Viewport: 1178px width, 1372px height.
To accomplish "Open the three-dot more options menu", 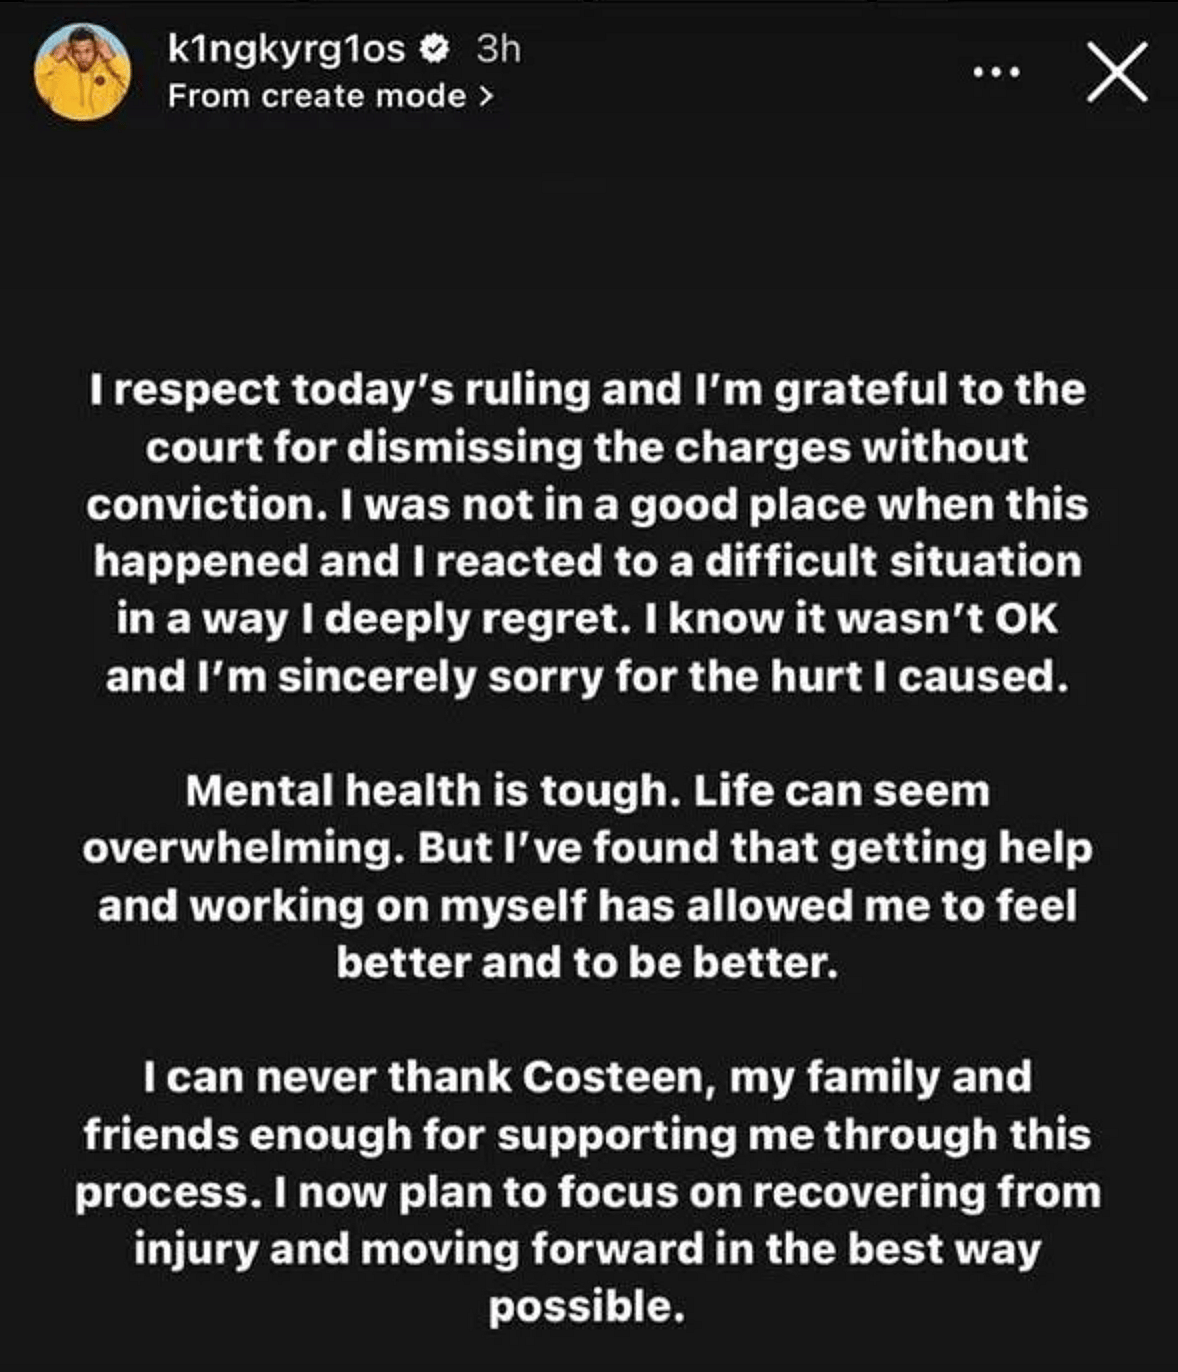I will click(x=999, y=72).
